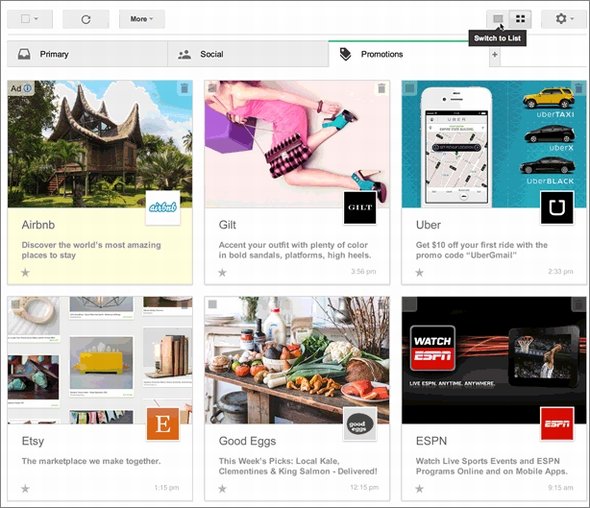Check the Gilt card checkbox
This screenshot has height=508, width=590.
pyautogui.click(x=213, y=88)
